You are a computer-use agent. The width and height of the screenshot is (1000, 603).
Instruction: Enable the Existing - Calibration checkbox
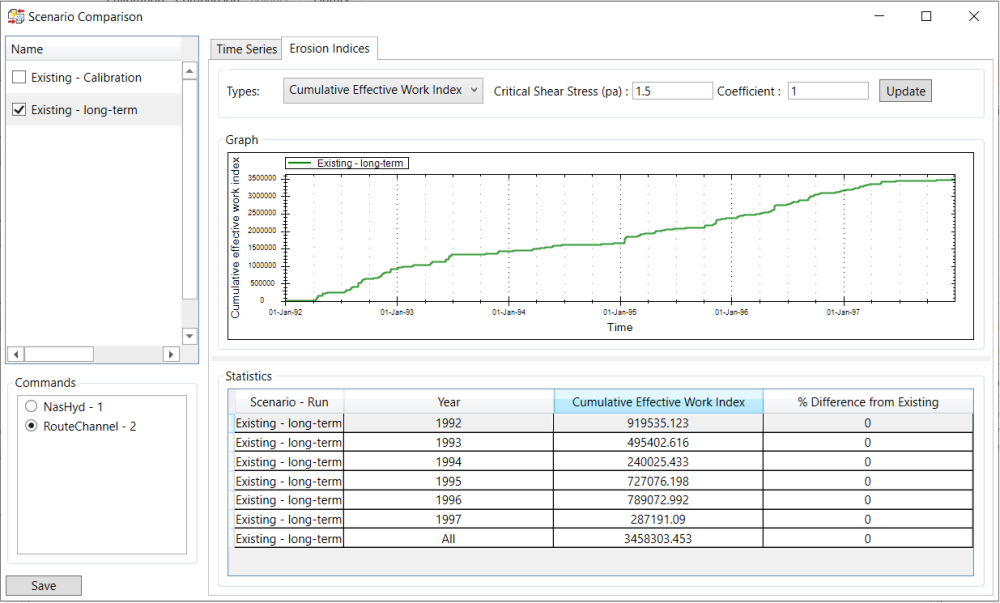[x=19, y=78]
